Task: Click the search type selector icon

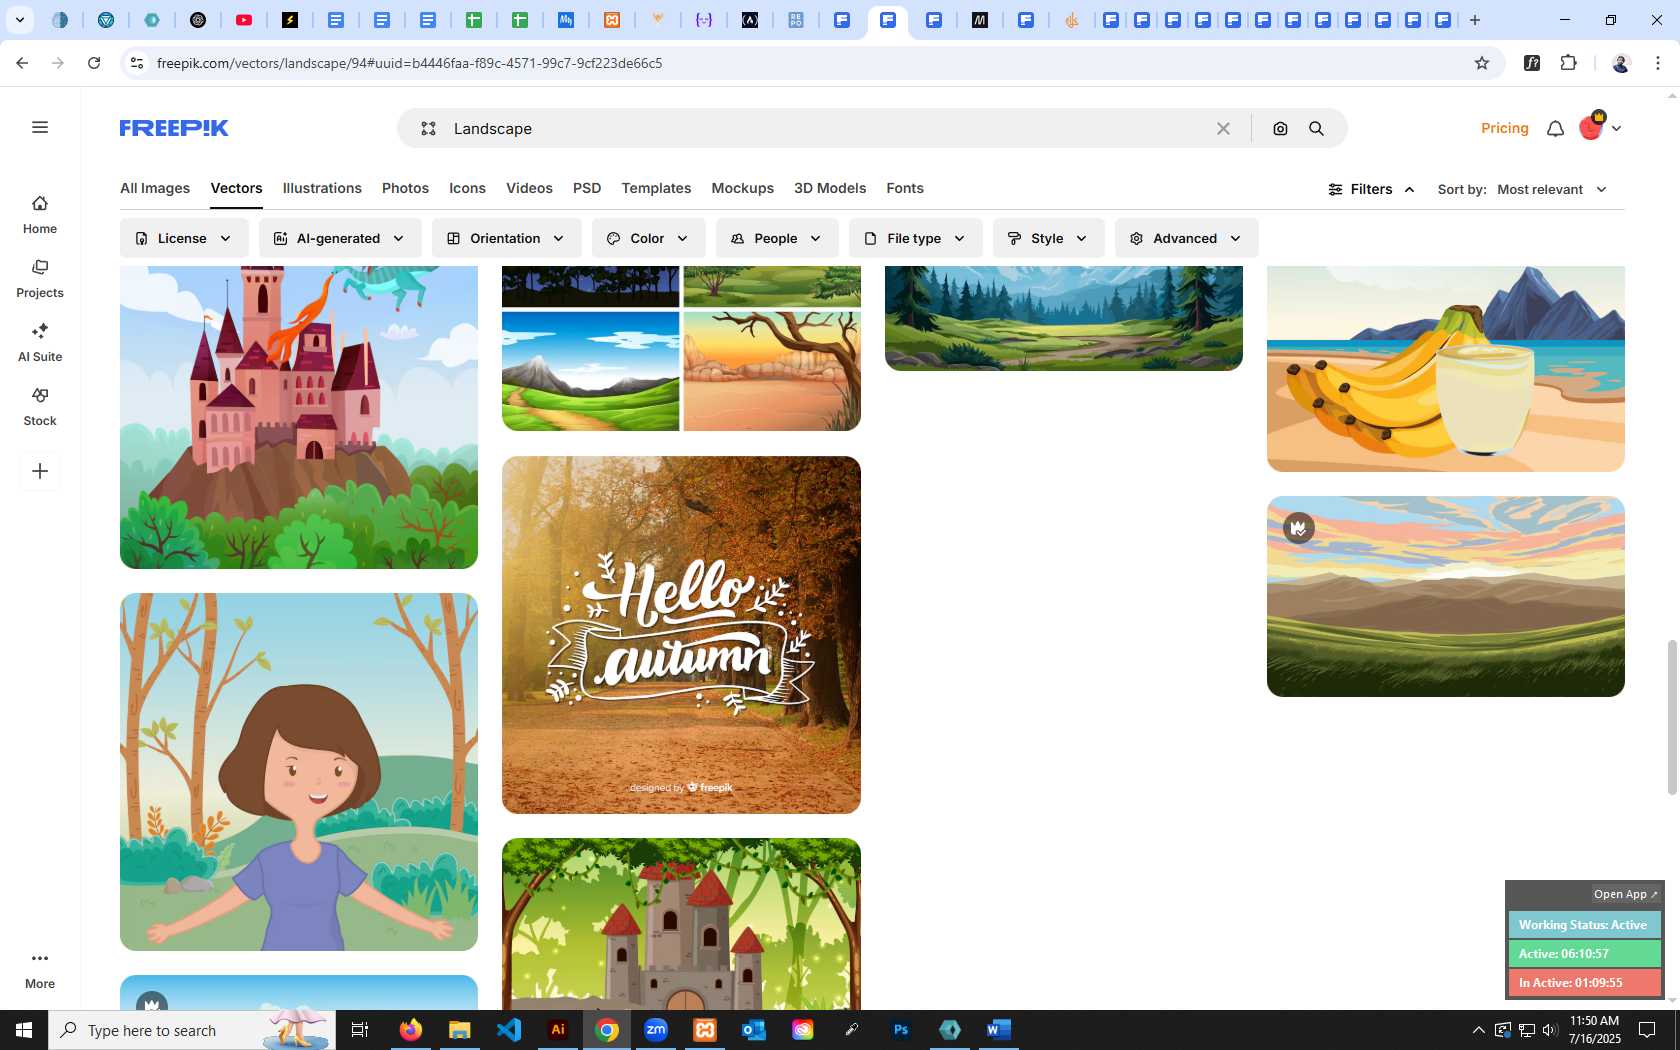Action: click(428, 128)
